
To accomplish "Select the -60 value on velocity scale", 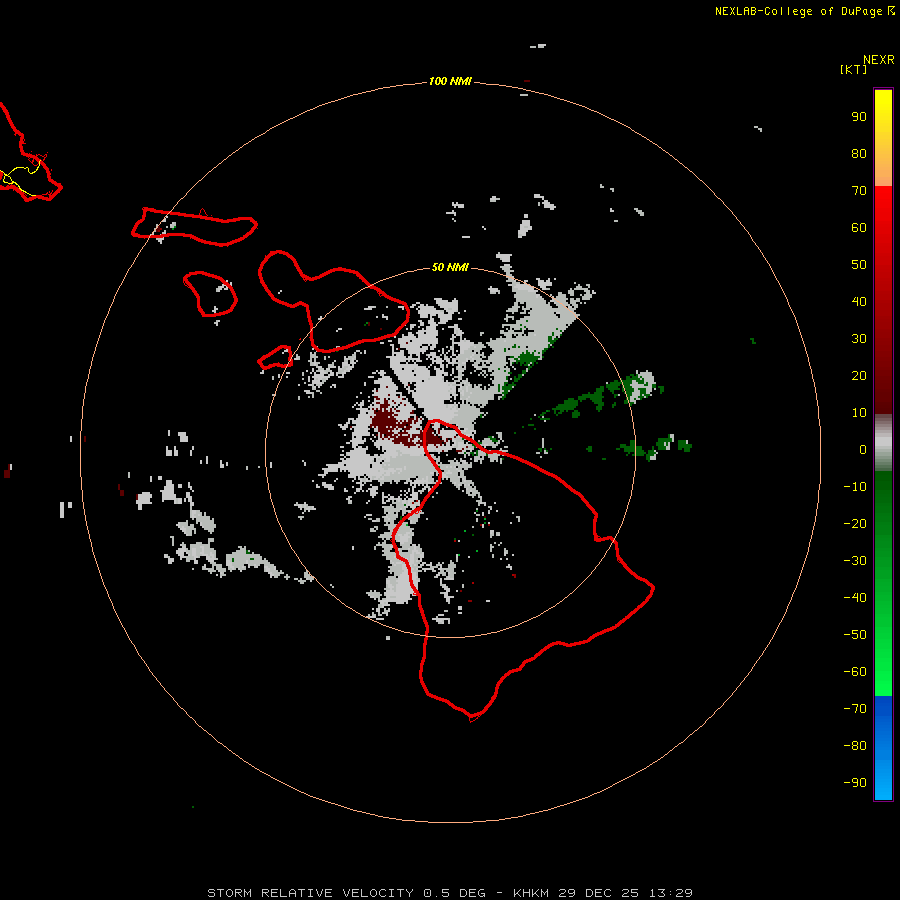I will (x=855, y=672).
